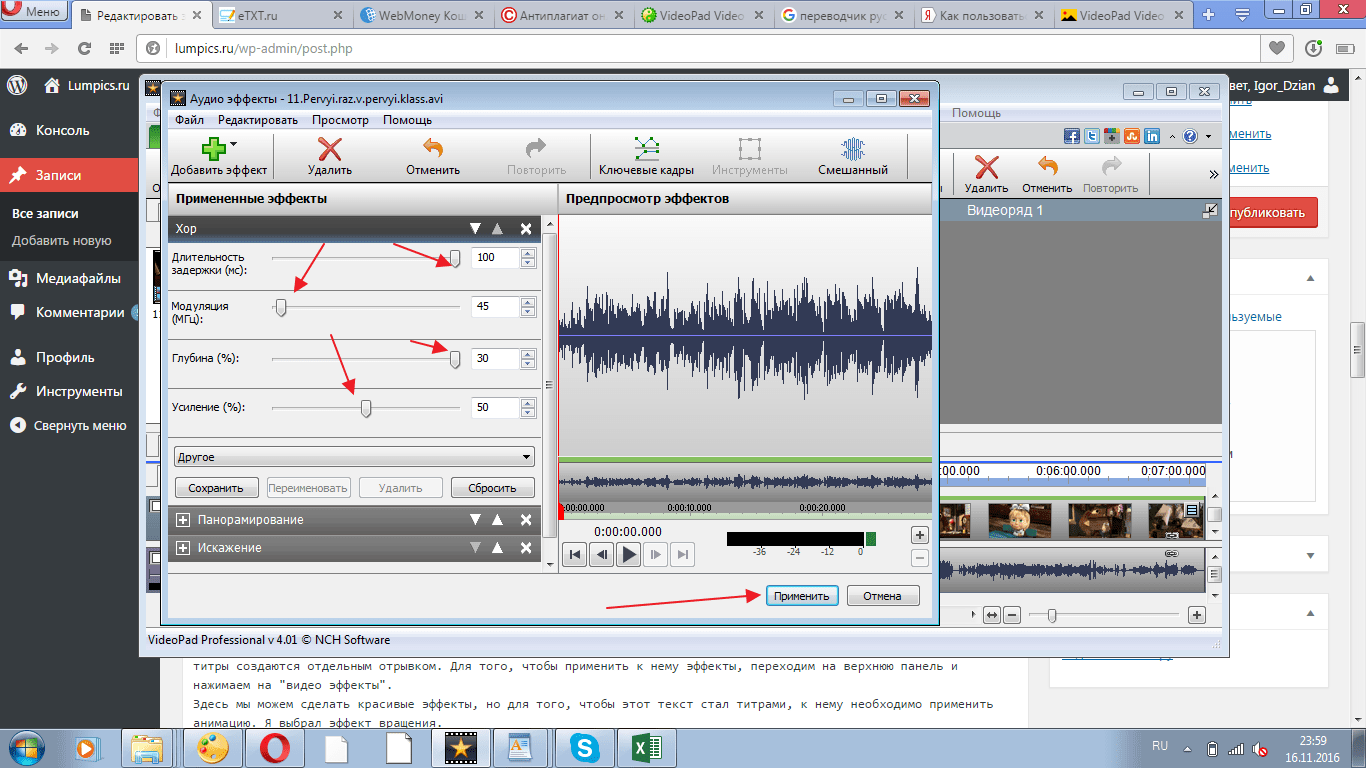The image size is (1366, 768).
Task: Click the Отмена button
Action: 883,596
